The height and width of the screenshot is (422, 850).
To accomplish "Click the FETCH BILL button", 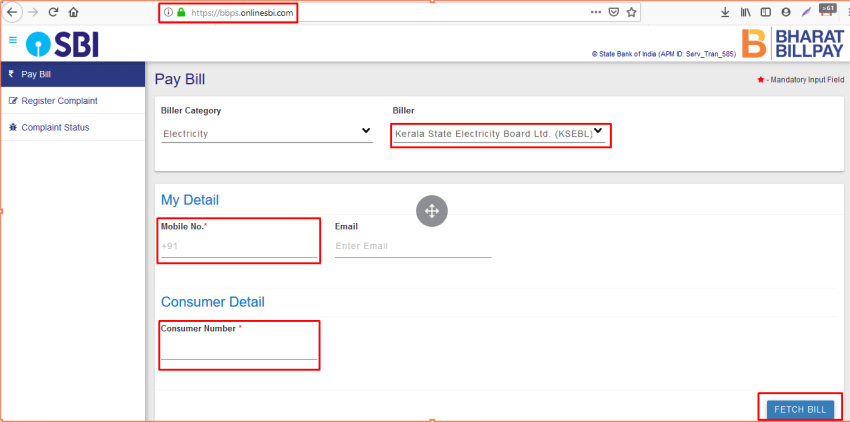I will click(800, 410).
